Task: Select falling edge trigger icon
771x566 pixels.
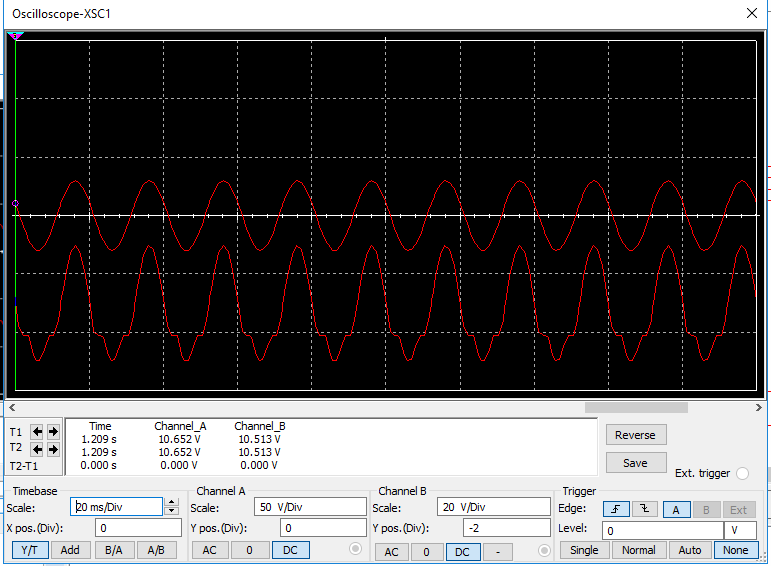Action: pyautogui.click(x=645, y=510)
